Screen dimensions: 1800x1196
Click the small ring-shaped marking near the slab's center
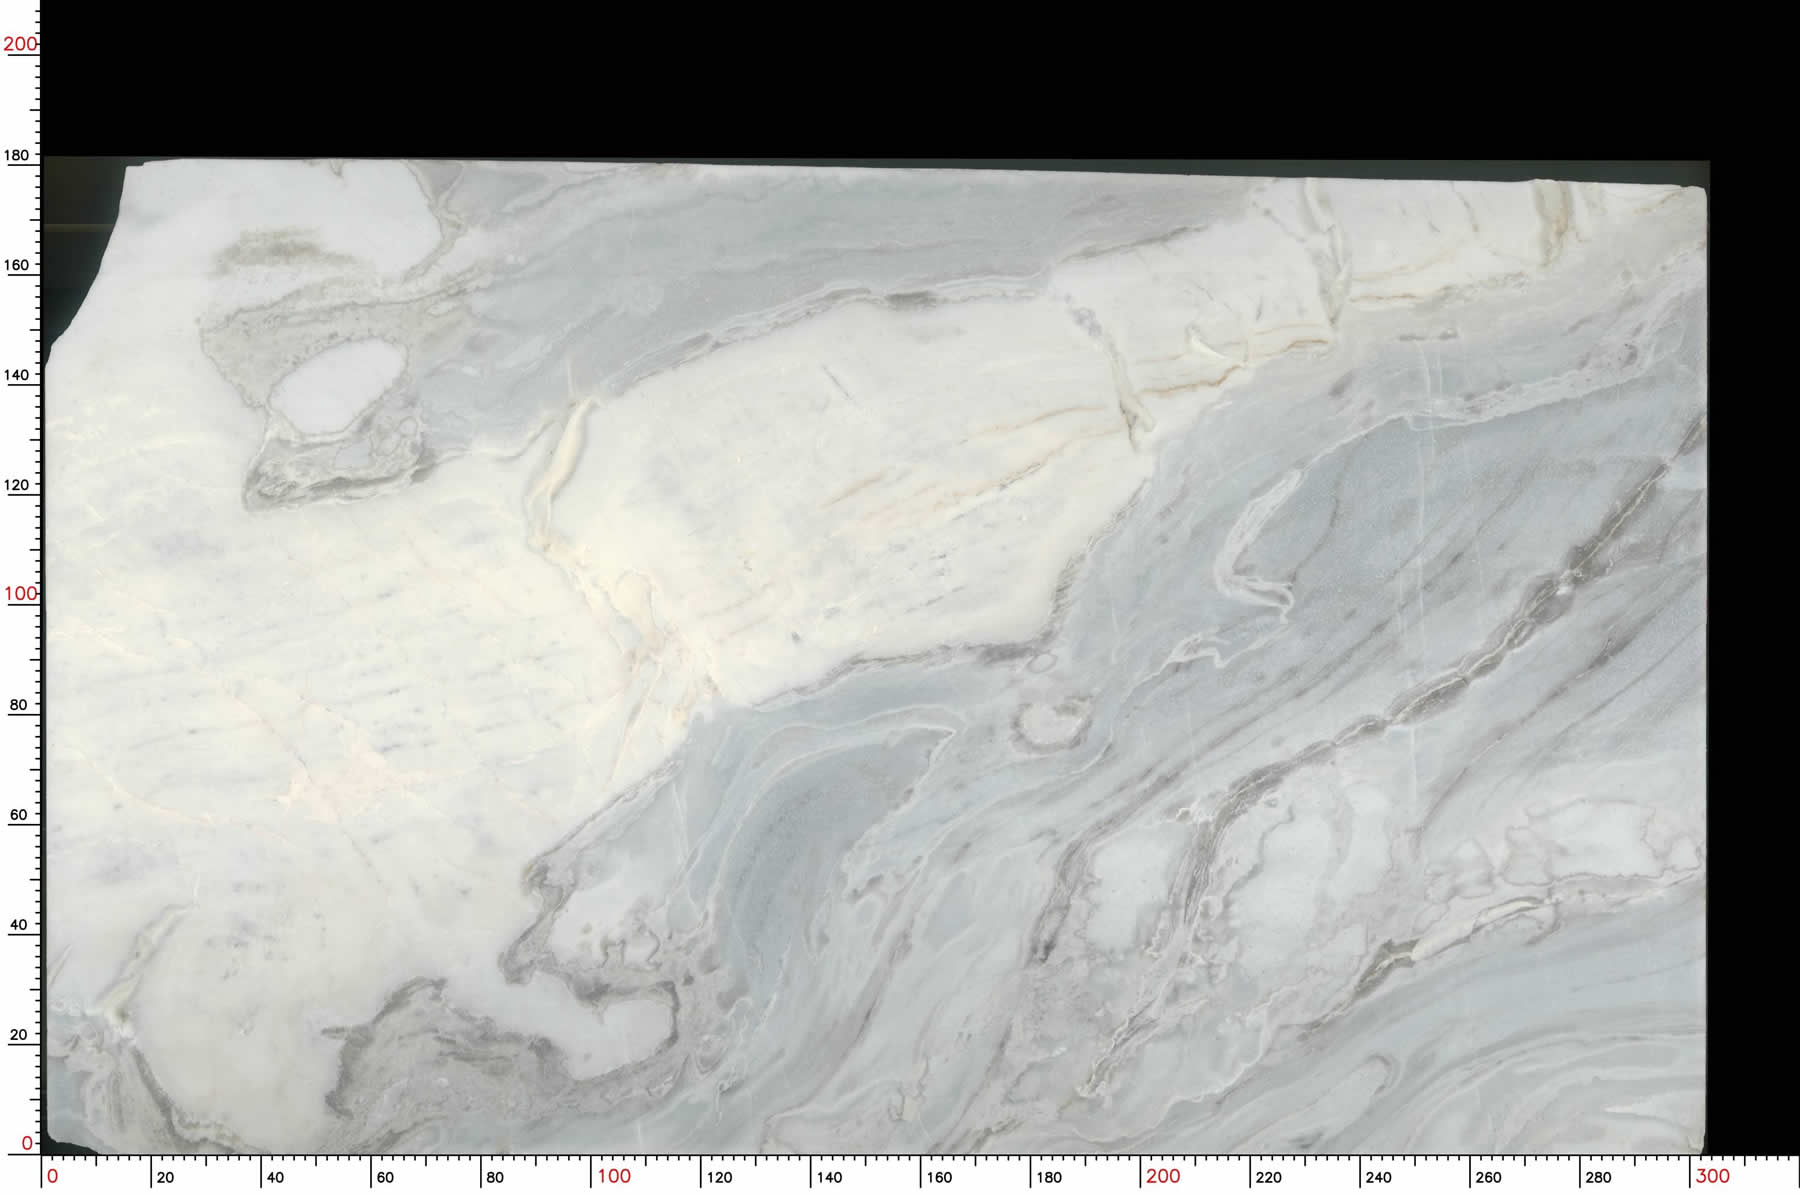click(1051, 723)
